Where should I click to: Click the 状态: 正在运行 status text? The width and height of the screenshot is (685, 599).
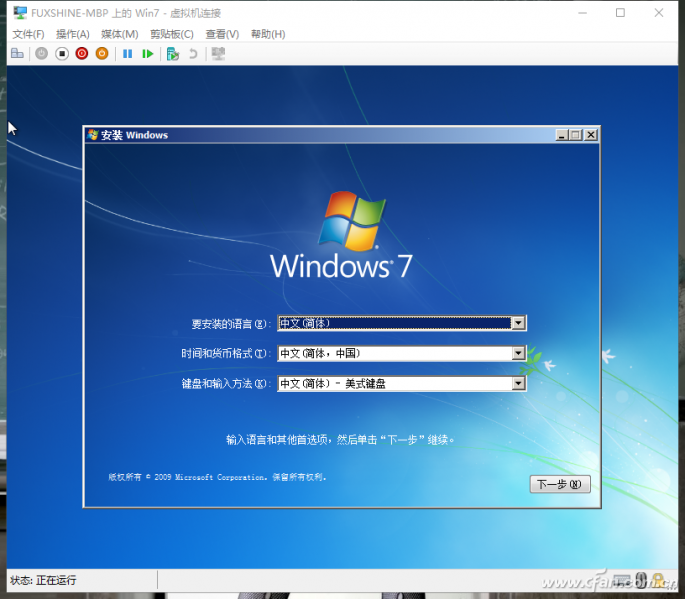click(x=43, y=580)
